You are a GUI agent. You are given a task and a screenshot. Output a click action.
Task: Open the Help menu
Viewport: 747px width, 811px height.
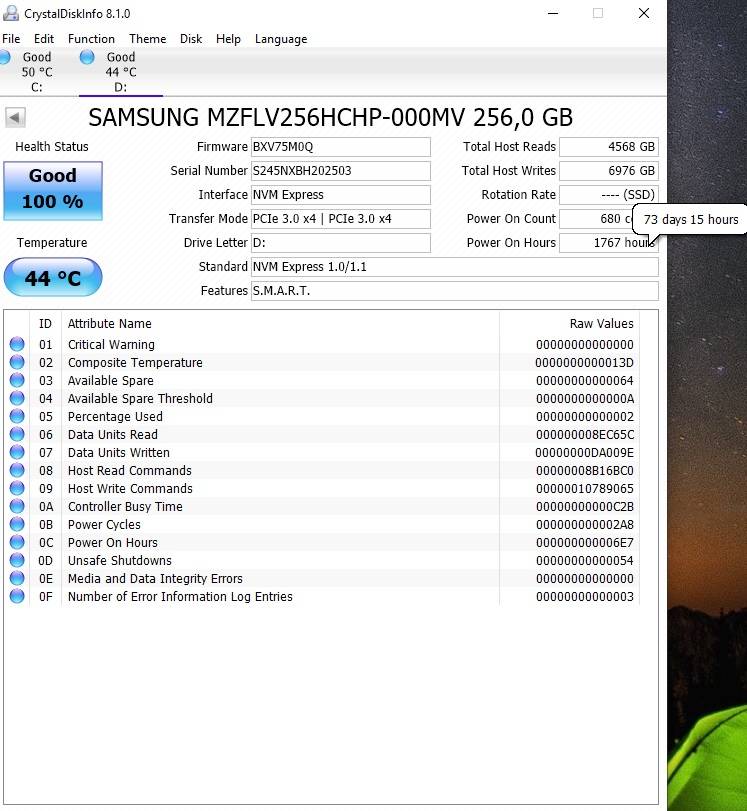(x=228, y=39)
